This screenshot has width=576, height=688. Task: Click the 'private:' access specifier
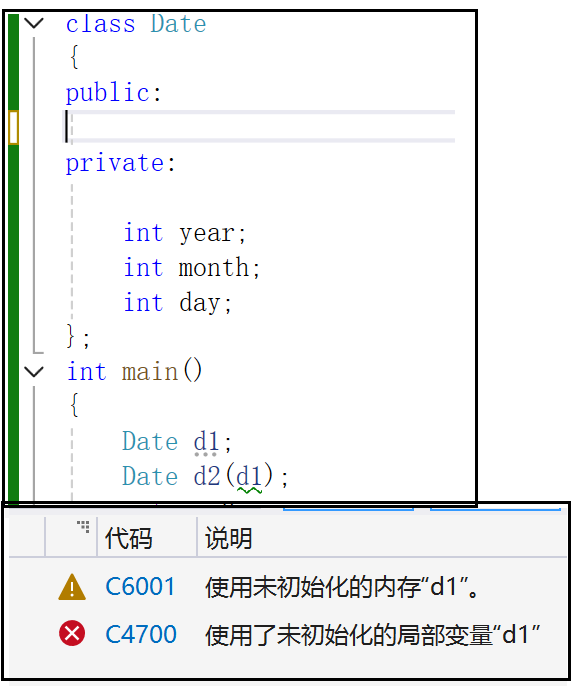click(121, 163)
